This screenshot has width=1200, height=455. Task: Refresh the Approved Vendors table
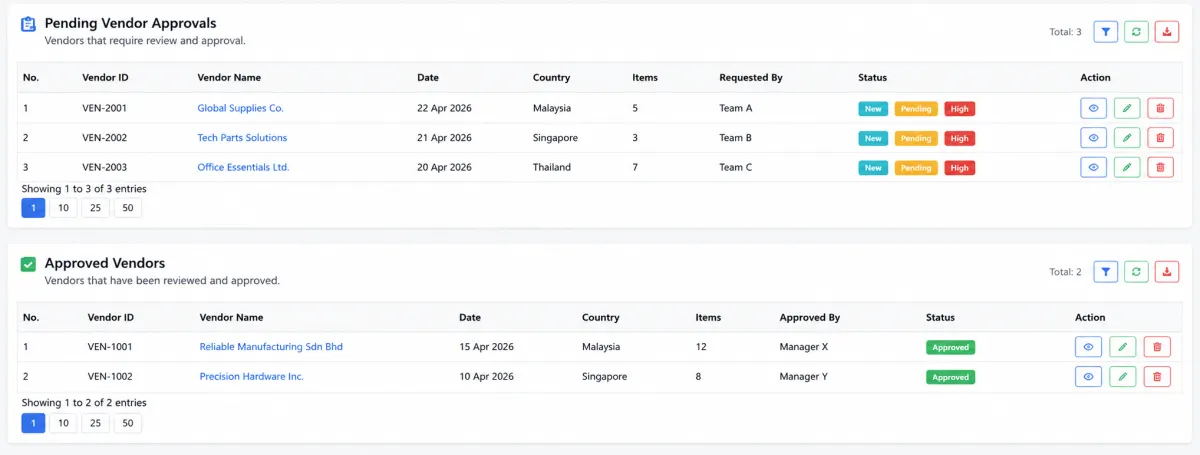(1136, 271)
